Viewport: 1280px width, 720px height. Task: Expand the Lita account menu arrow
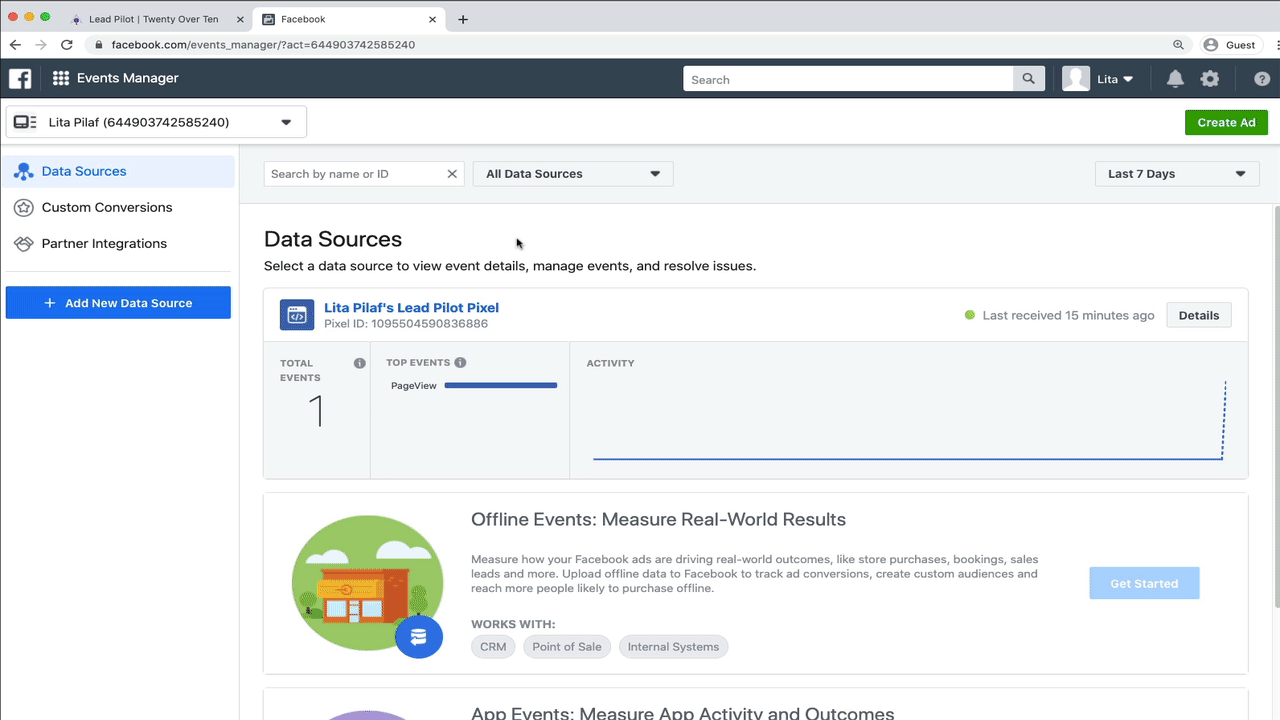click(1129, 79)
